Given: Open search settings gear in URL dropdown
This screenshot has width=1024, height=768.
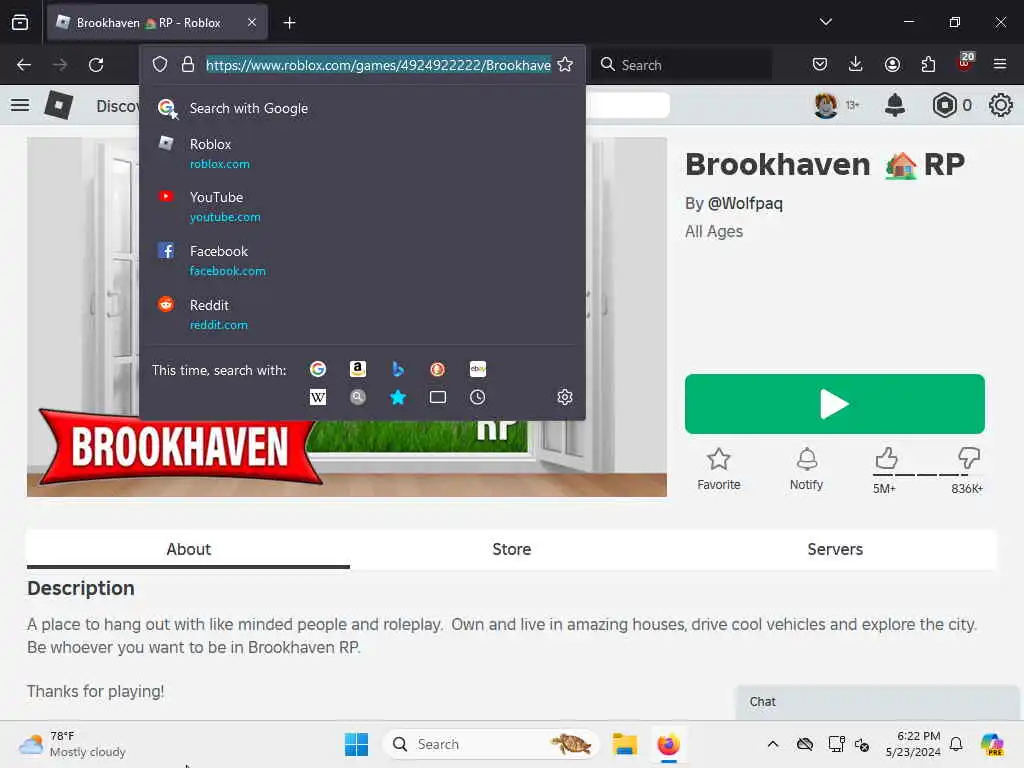Looking at the screenshot, I should click(565, 397).
